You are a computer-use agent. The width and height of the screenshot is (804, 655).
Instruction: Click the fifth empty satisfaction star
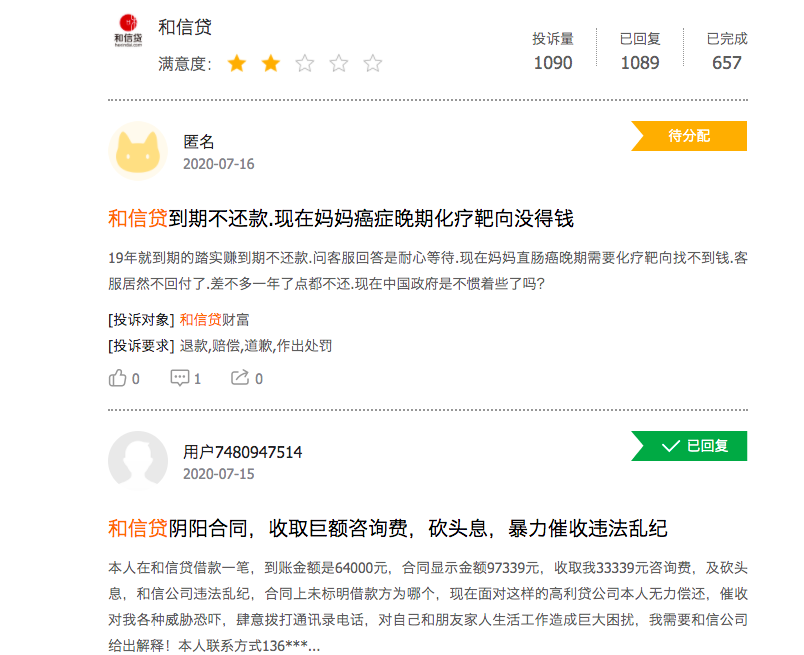[373, 64]
